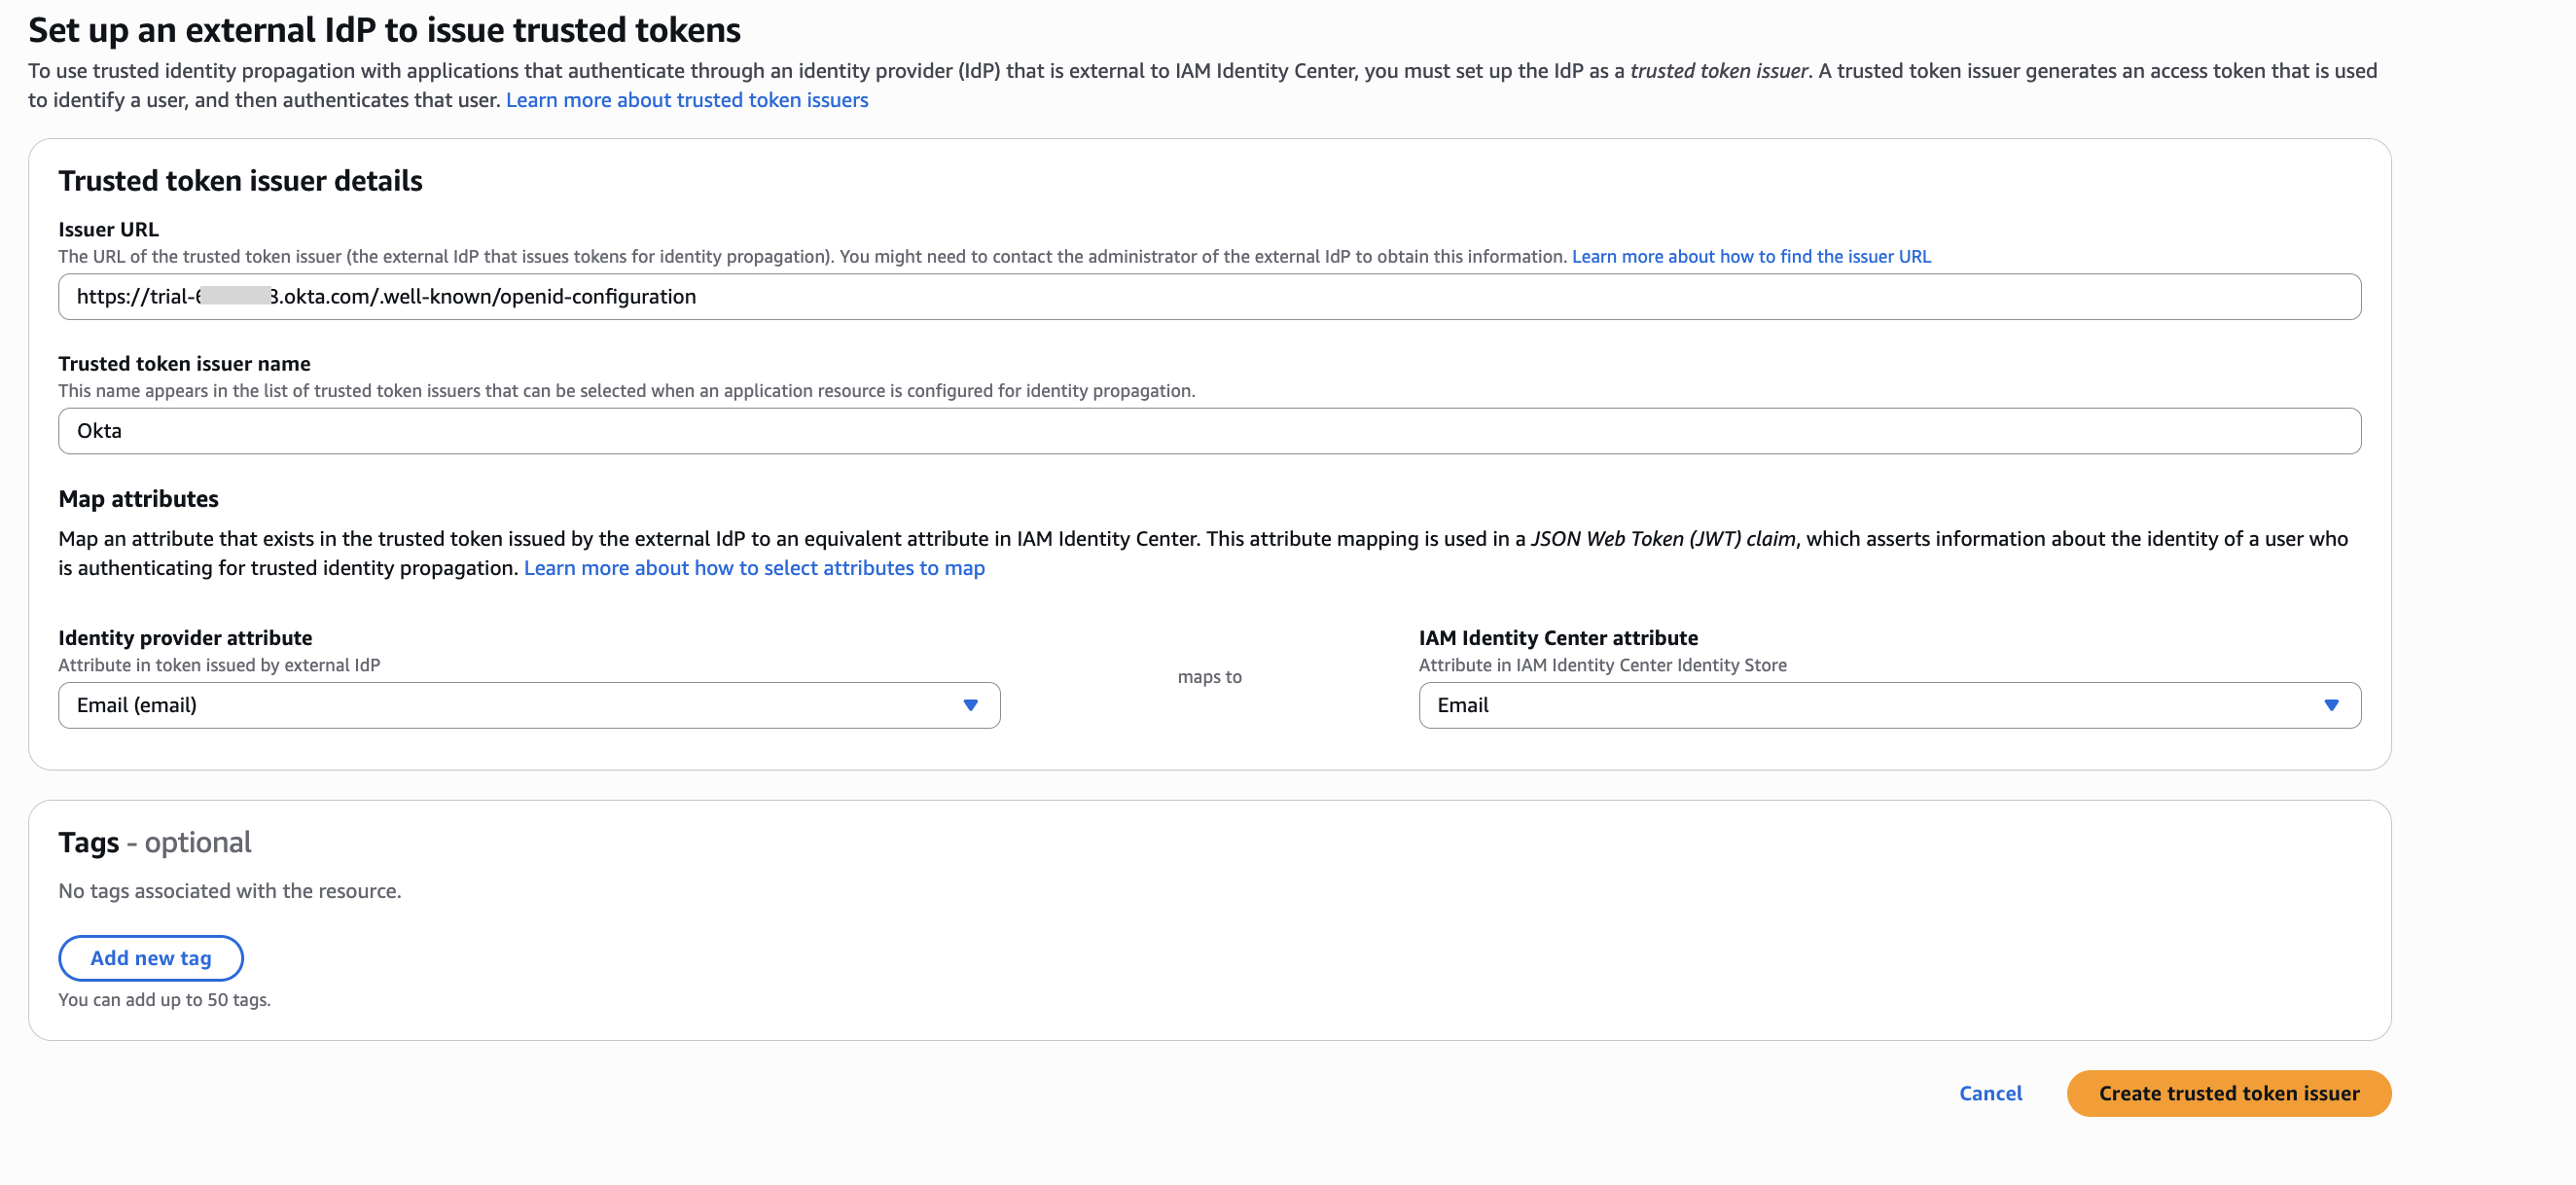The width and height of the screenshot is (2576, 1185).
Task: Click the Map attributes heading
Action: point(138,498)
